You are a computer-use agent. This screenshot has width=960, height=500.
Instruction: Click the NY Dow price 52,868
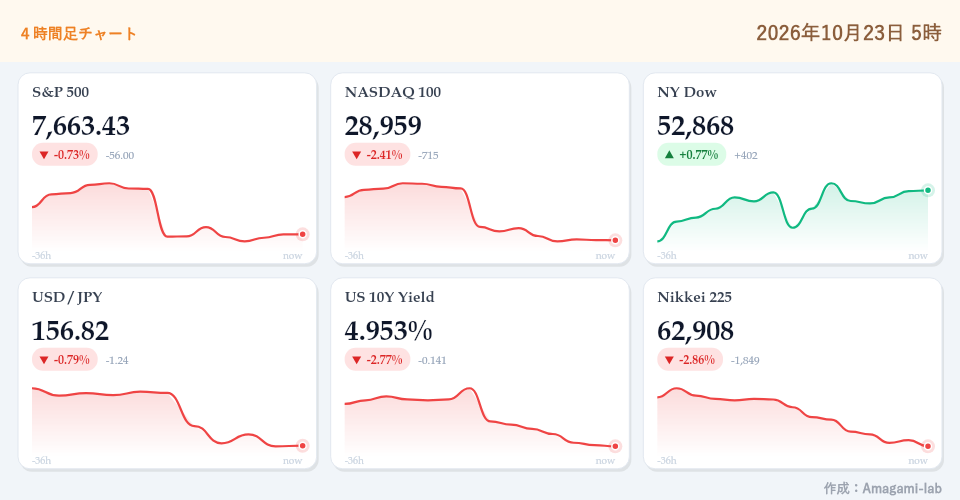pyautogui.click(x=695, y=125)
